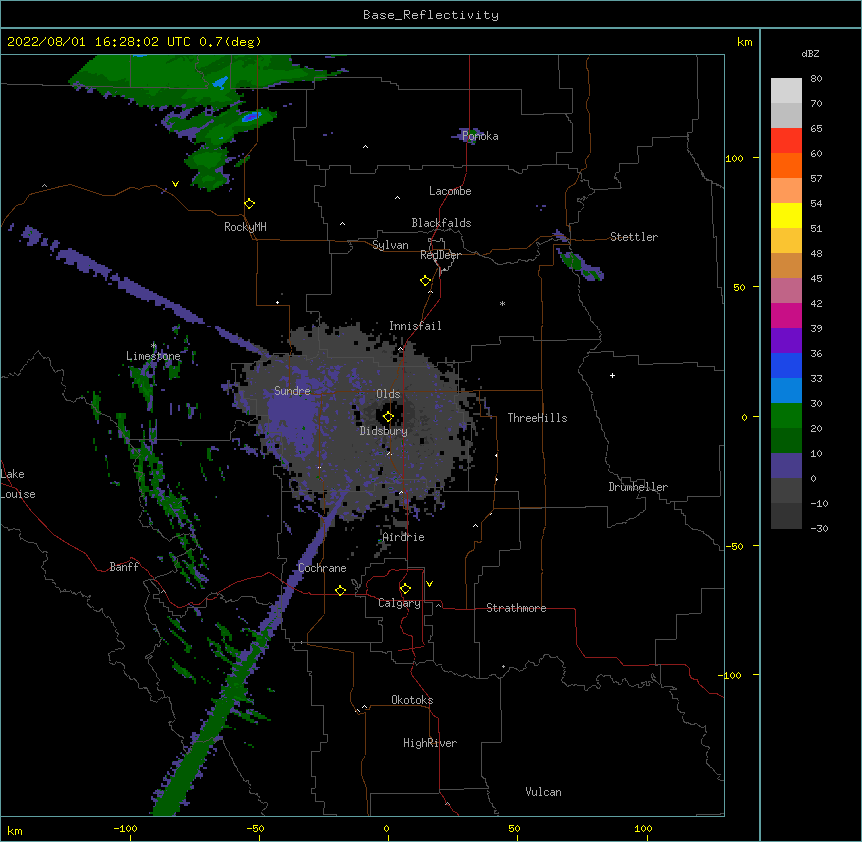This screenshot has width=862, height=842.
Task: Click the km unit label at bottom left
Action: pyautogui.click(x=15, y=830)
